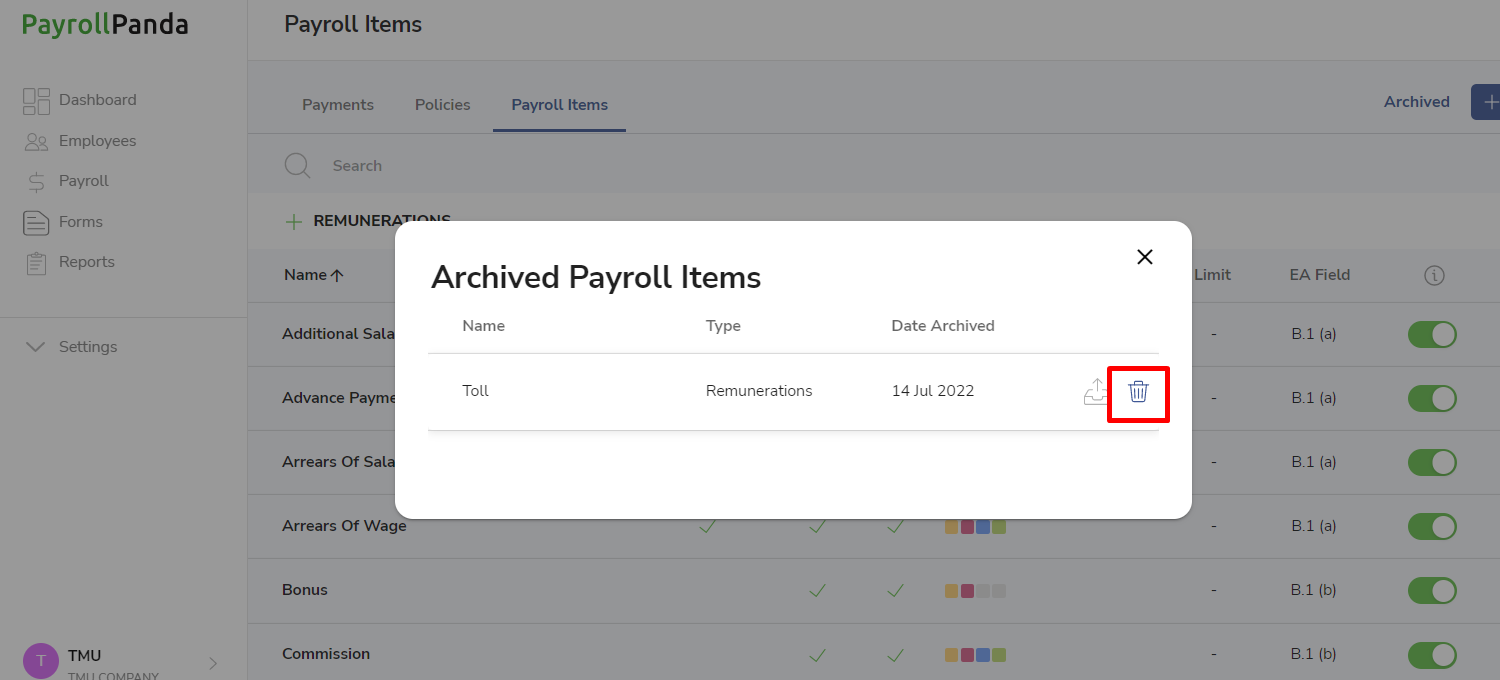1500x680 pixels.
Task: Toggle the Arrears Of Salary row switch
Action: pos(1432,462)
